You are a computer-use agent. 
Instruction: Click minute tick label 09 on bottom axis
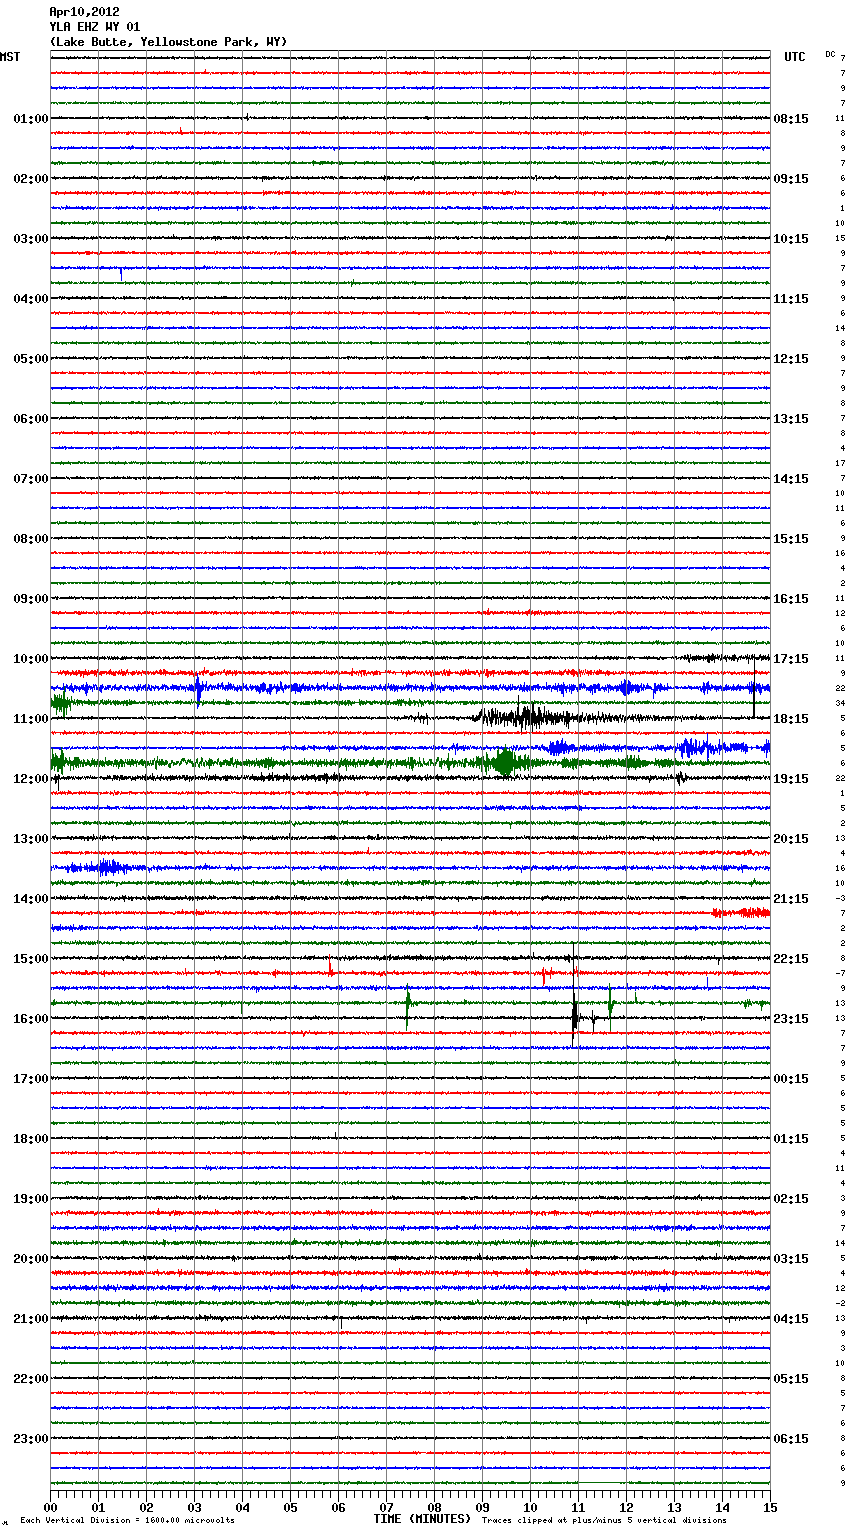483,1507
